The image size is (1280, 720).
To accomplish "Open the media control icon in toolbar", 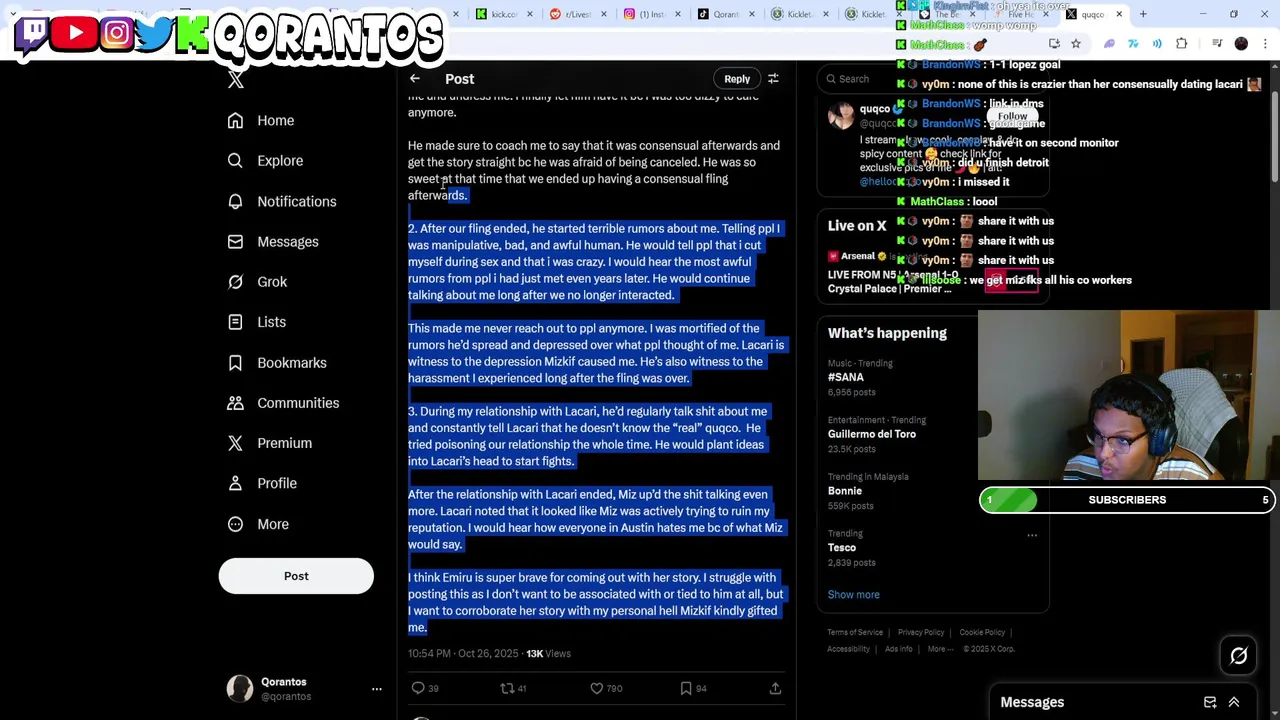I will [x=1217, y=44].
